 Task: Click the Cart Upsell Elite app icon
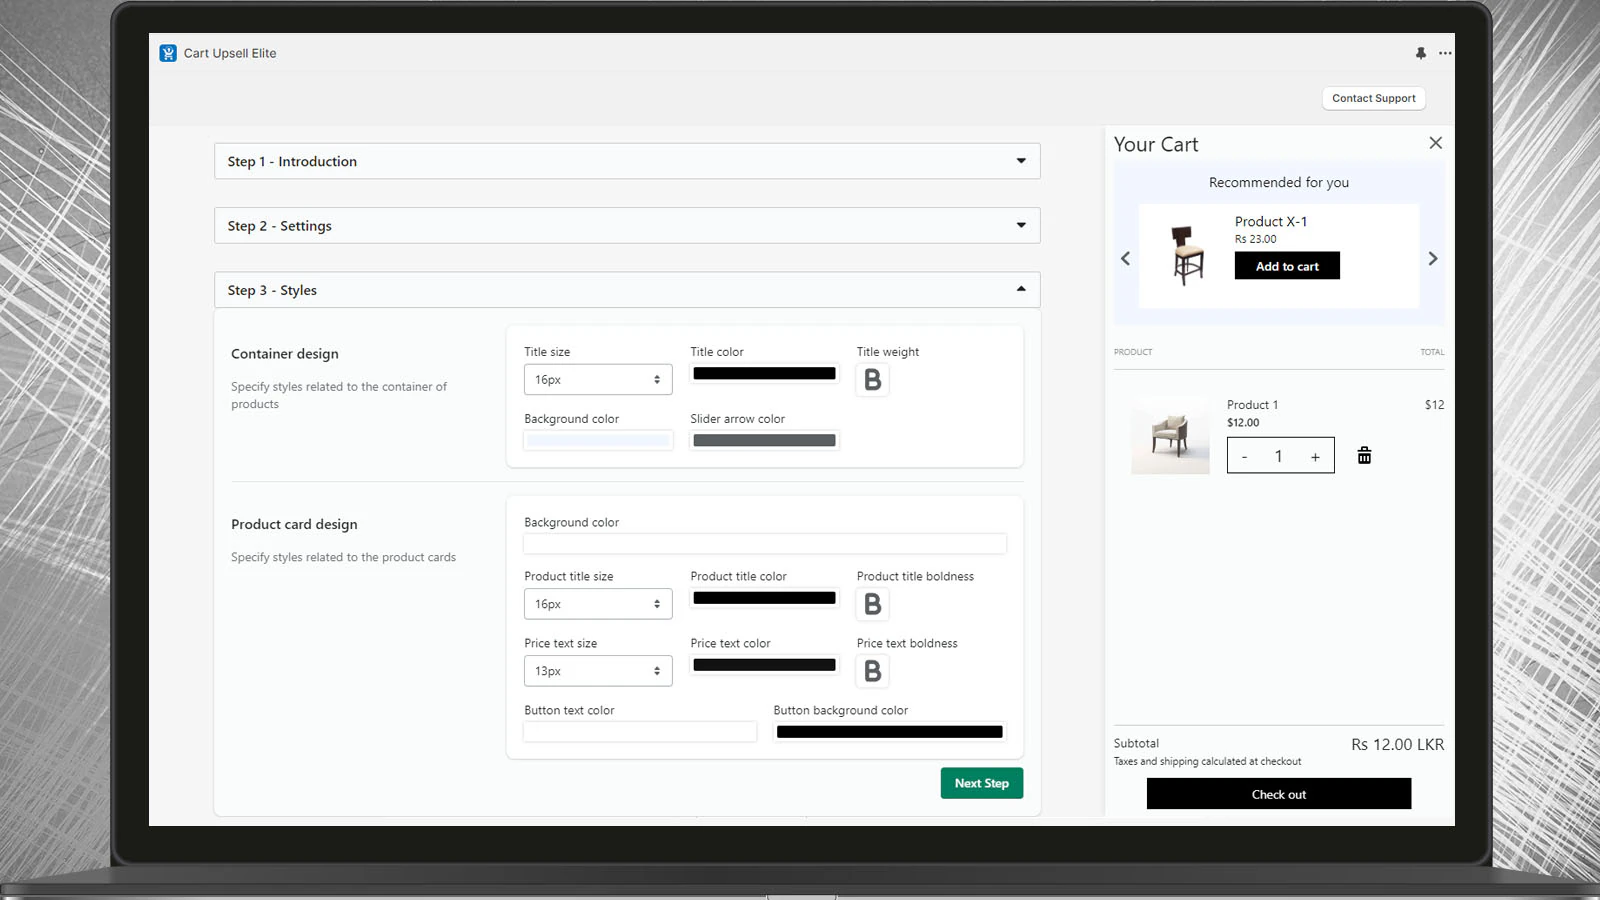[168, 53]
